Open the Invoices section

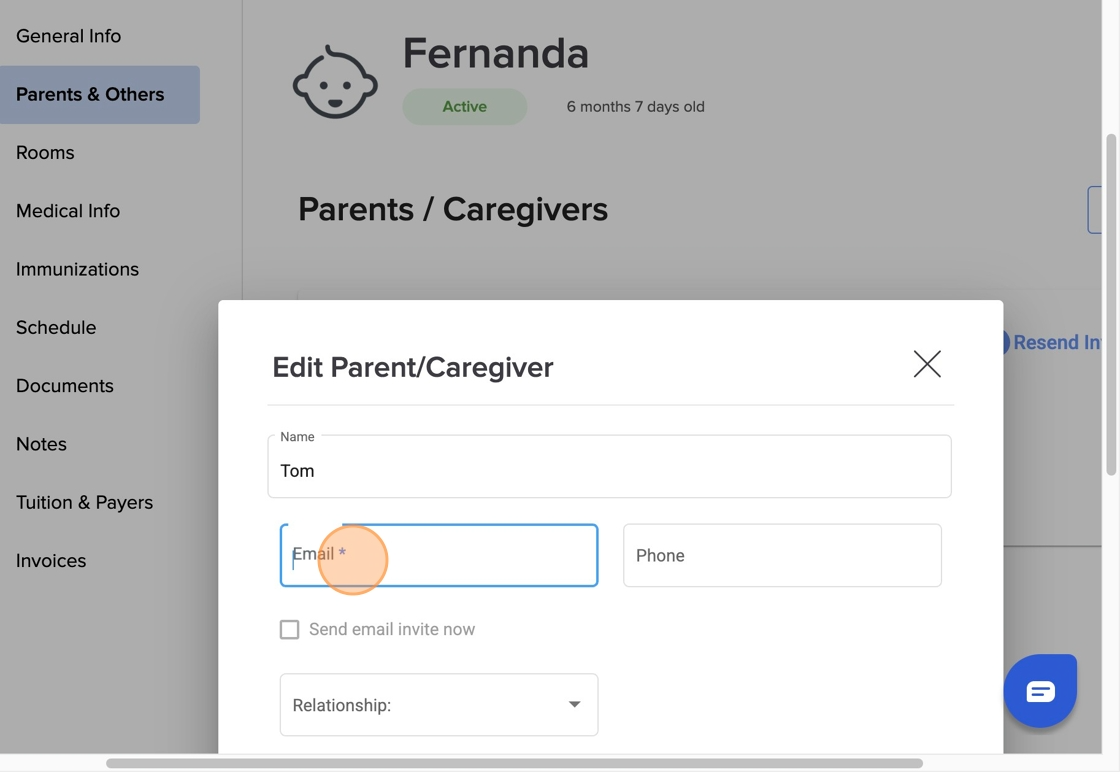(51, 561)
